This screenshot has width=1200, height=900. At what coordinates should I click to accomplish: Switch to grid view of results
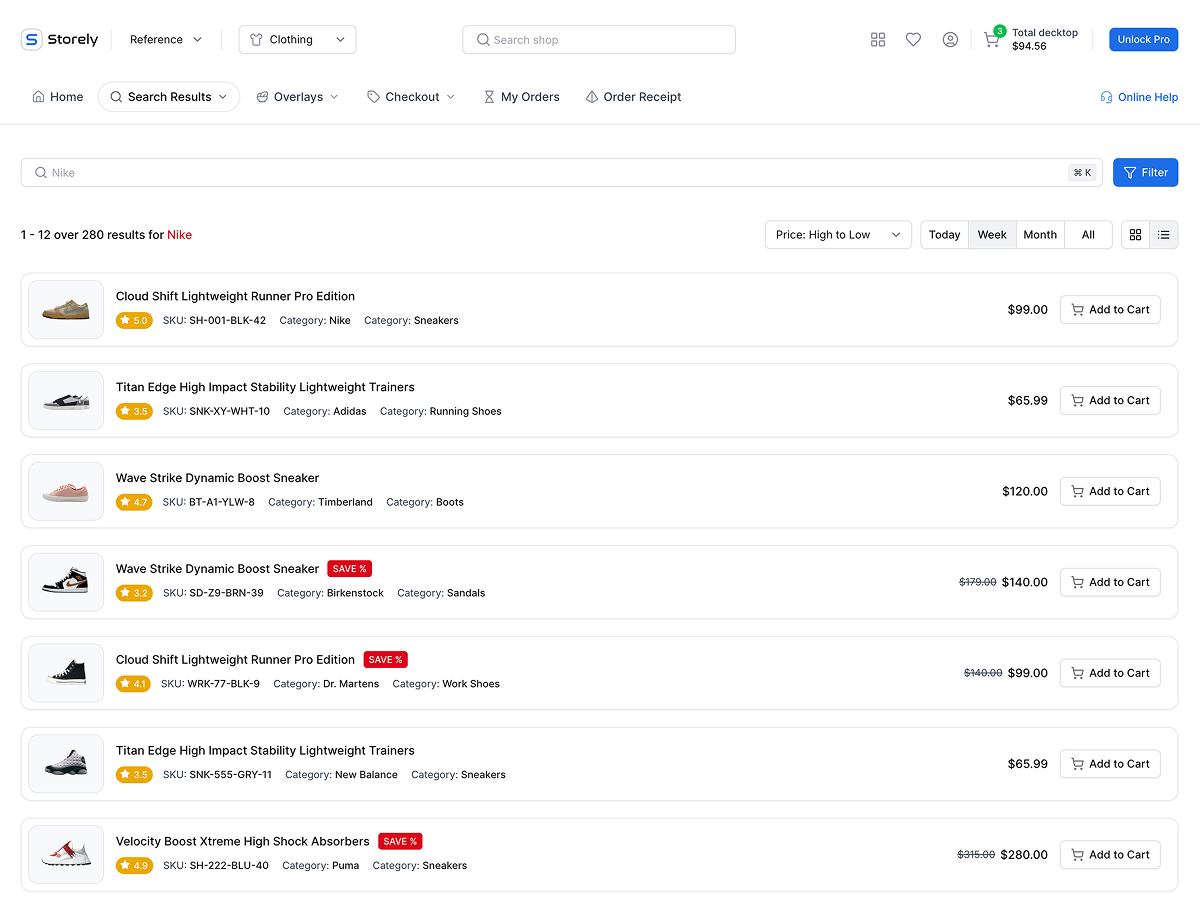(x=1135, y=234)
